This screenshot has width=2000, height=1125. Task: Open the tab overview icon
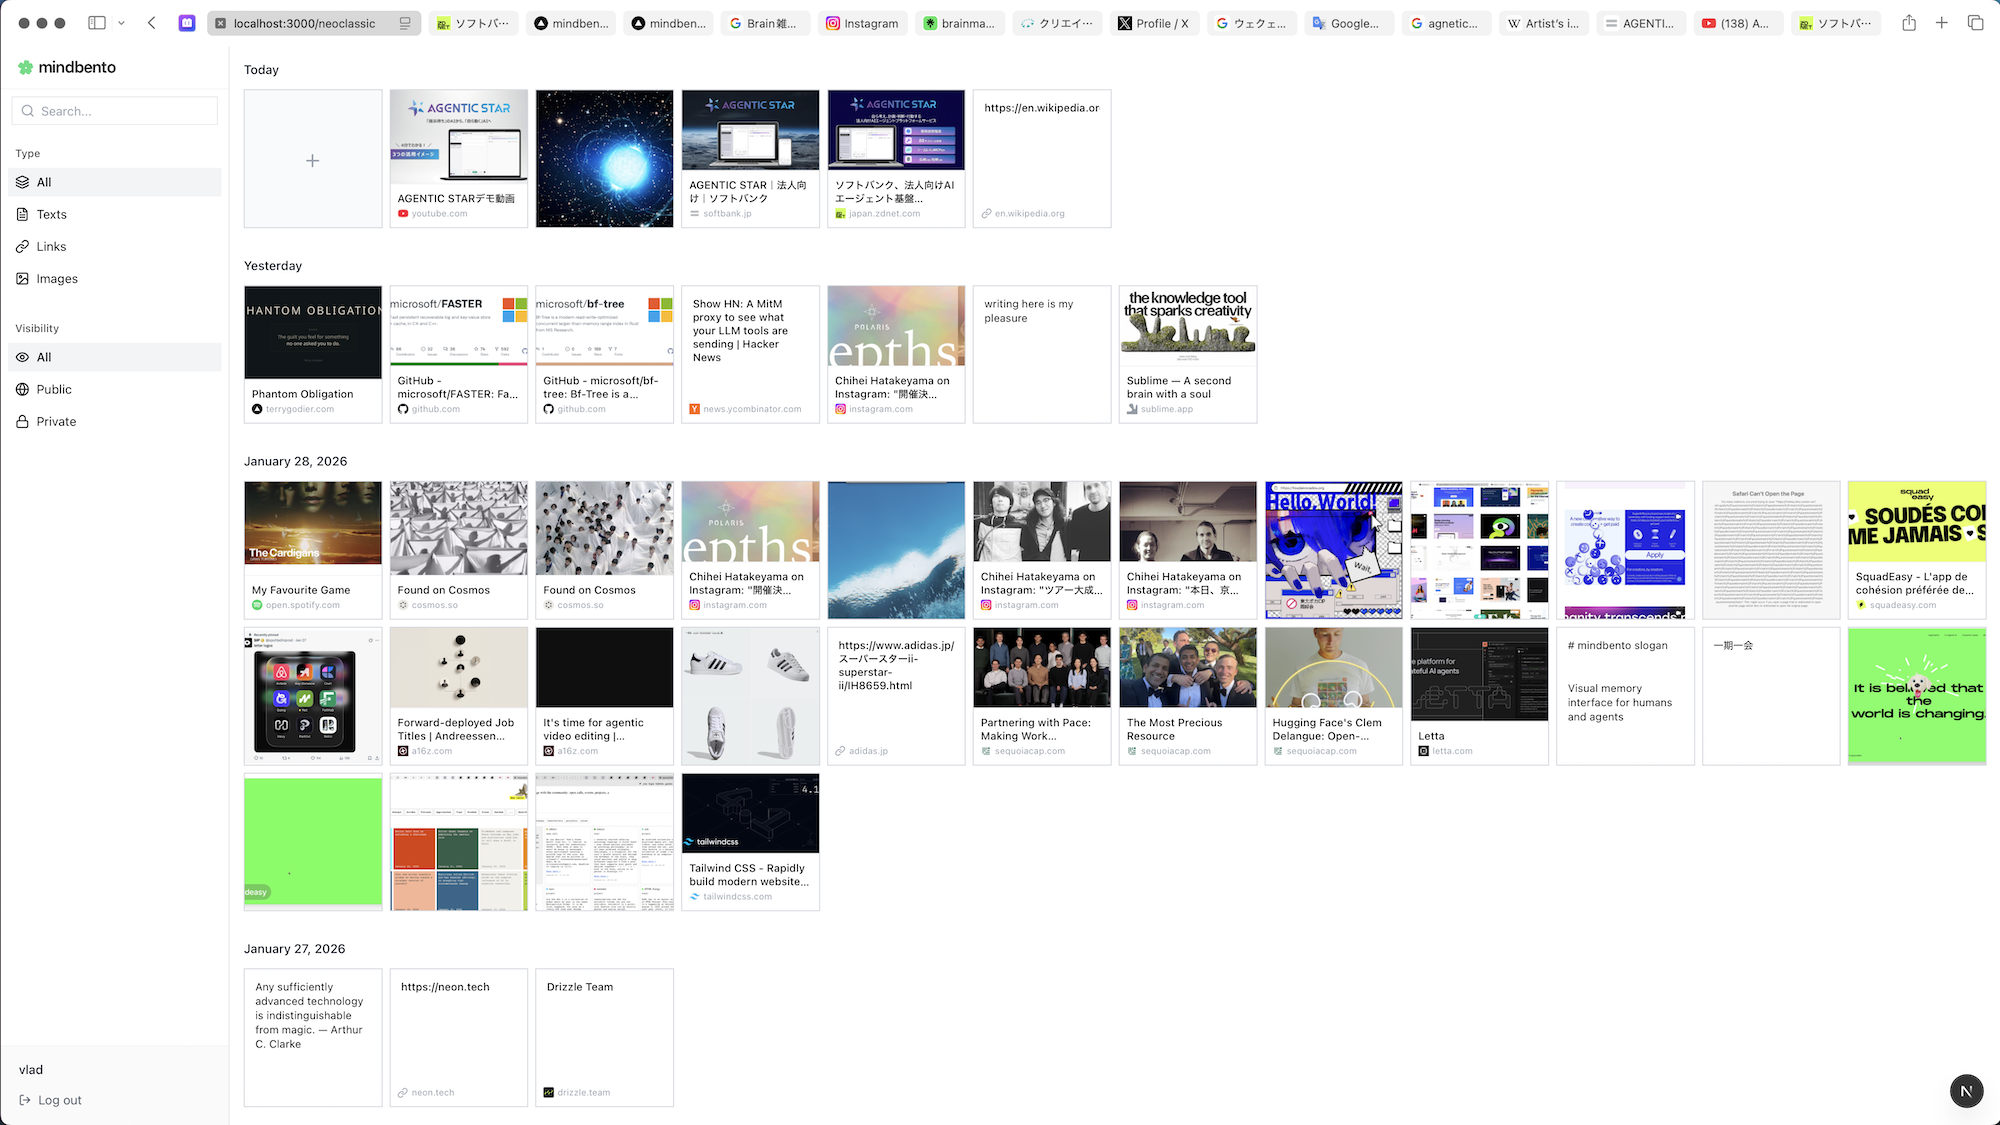(1975, 23)
